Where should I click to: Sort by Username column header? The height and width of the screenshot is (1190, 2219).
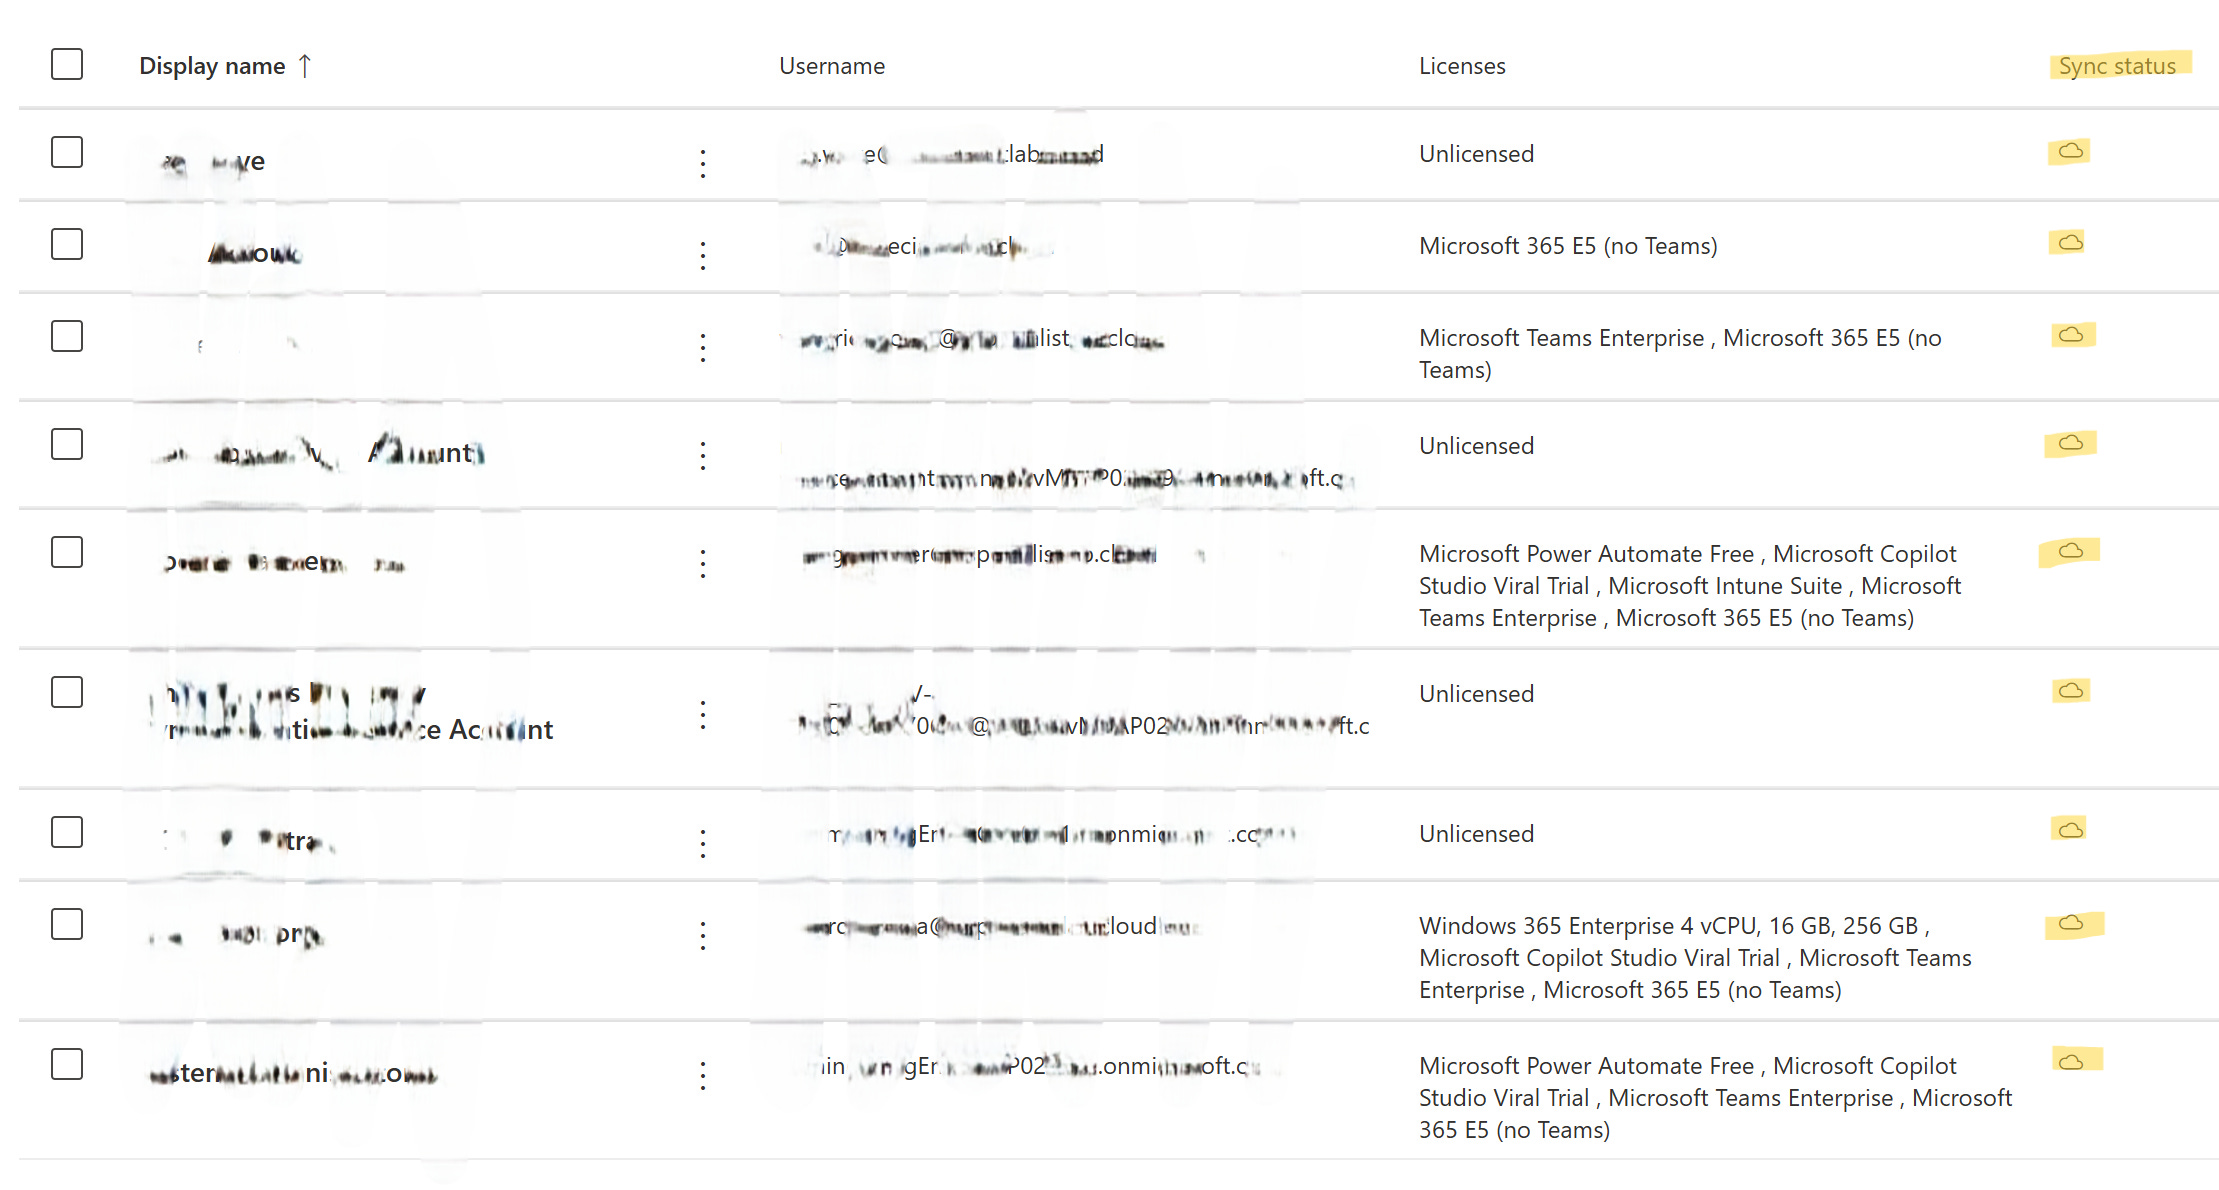(x=831, y=66)
